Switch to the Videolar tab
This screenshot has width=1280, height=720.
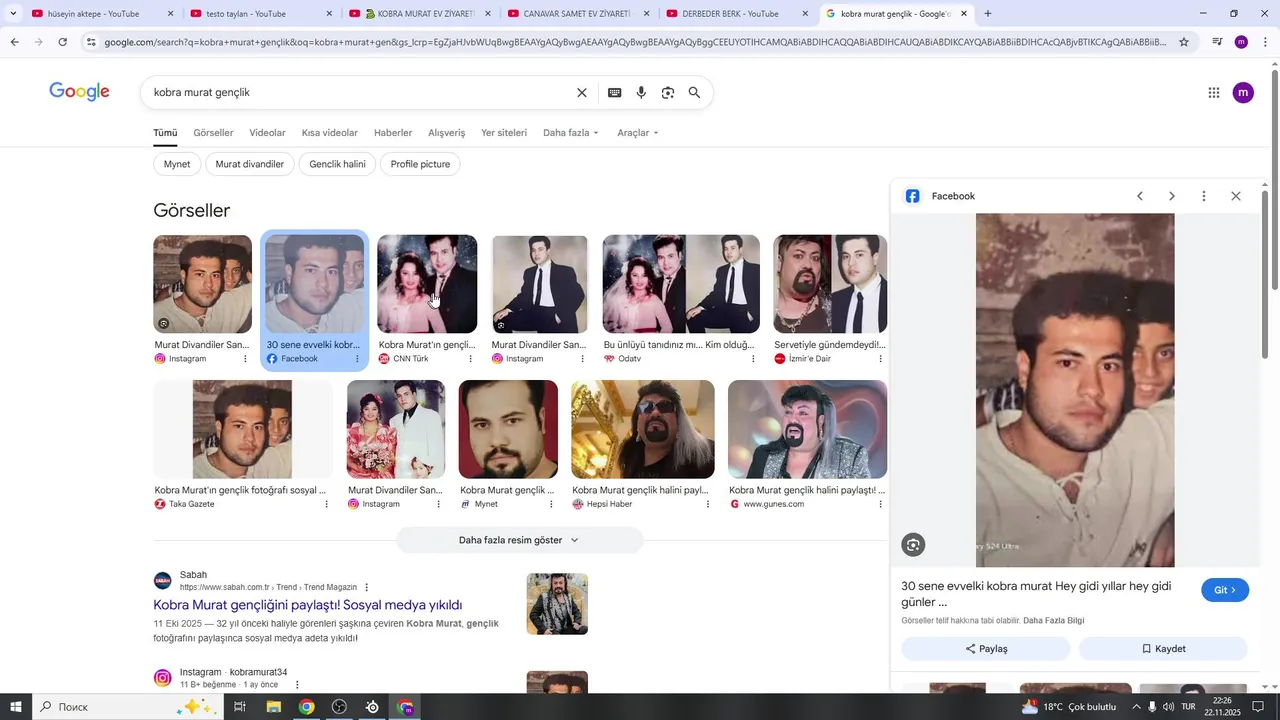pyautogui.click(x=267, y=133)
